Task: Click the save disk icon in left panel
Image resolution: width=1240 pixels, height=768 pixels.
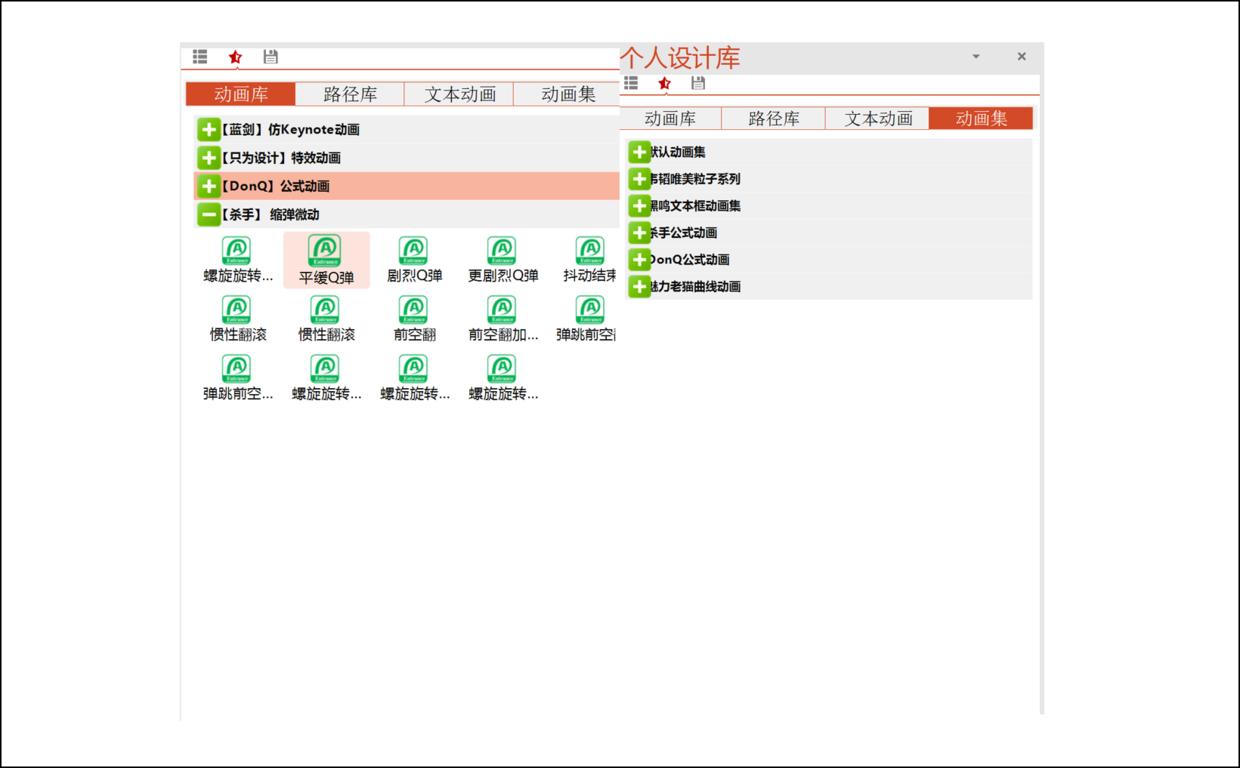Action: [270, 57]
